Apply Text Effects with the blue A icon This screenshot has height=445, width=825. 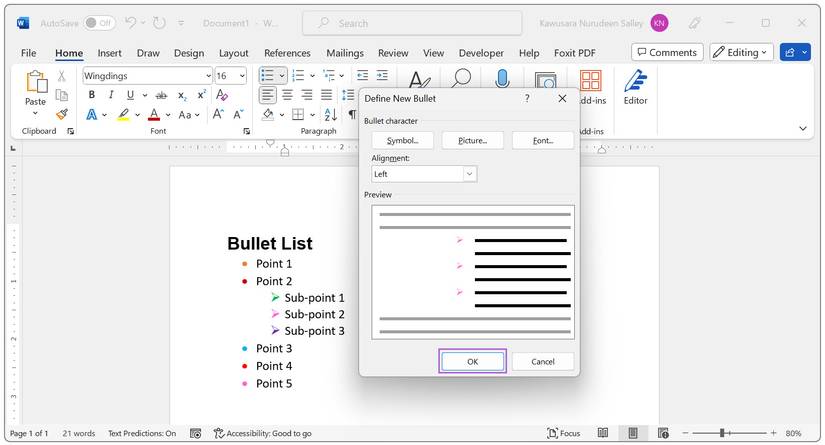[x=92, y=115]
